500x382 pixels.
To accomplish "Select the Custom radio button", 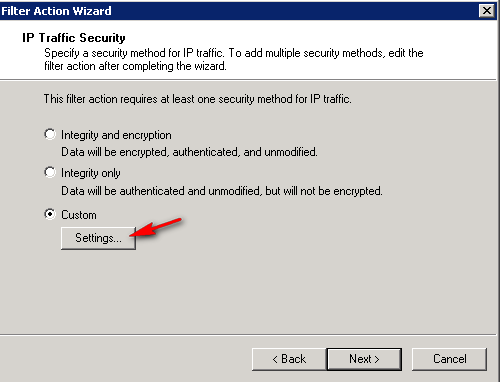I will click(50, 214).
